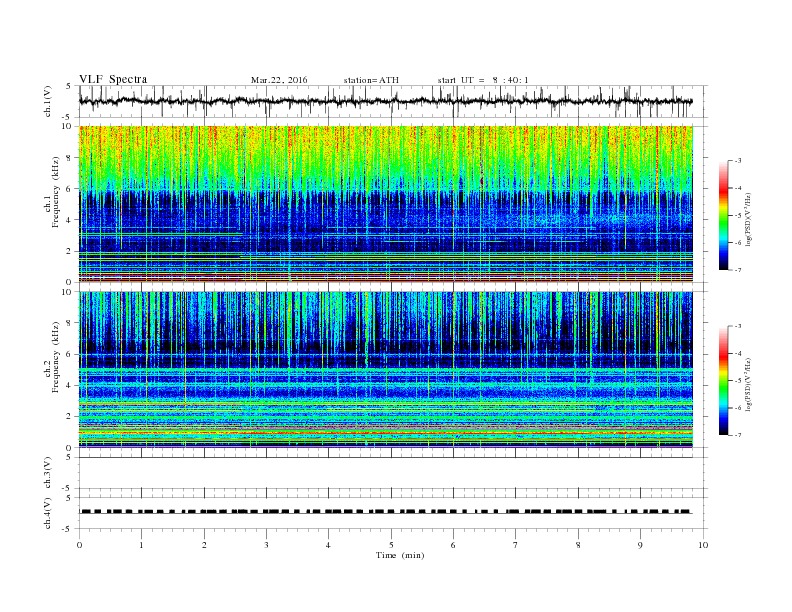Click time axis tick label "1"

[141, 545]
